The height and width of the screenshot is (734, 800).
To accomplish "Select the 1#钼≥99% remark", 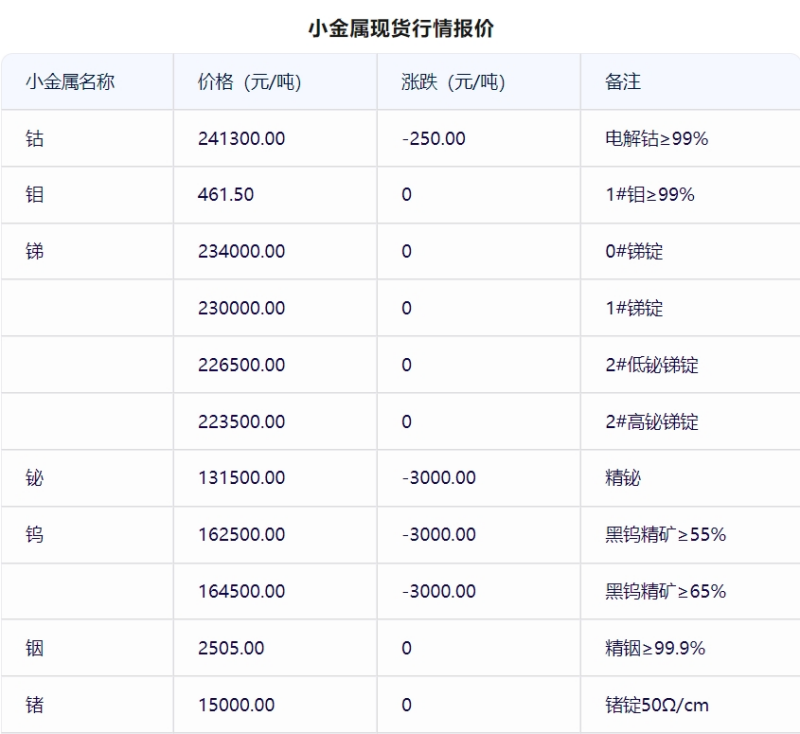I will [x=650, y=194].
